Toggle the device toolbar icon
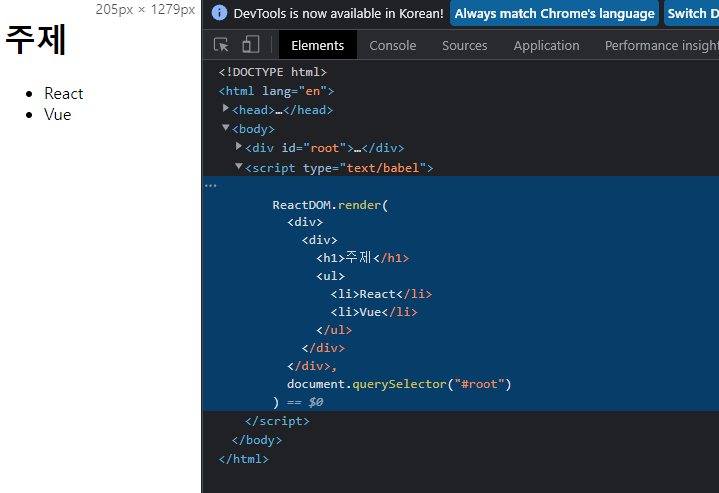The image size is (719, 493). coord(250,45)
